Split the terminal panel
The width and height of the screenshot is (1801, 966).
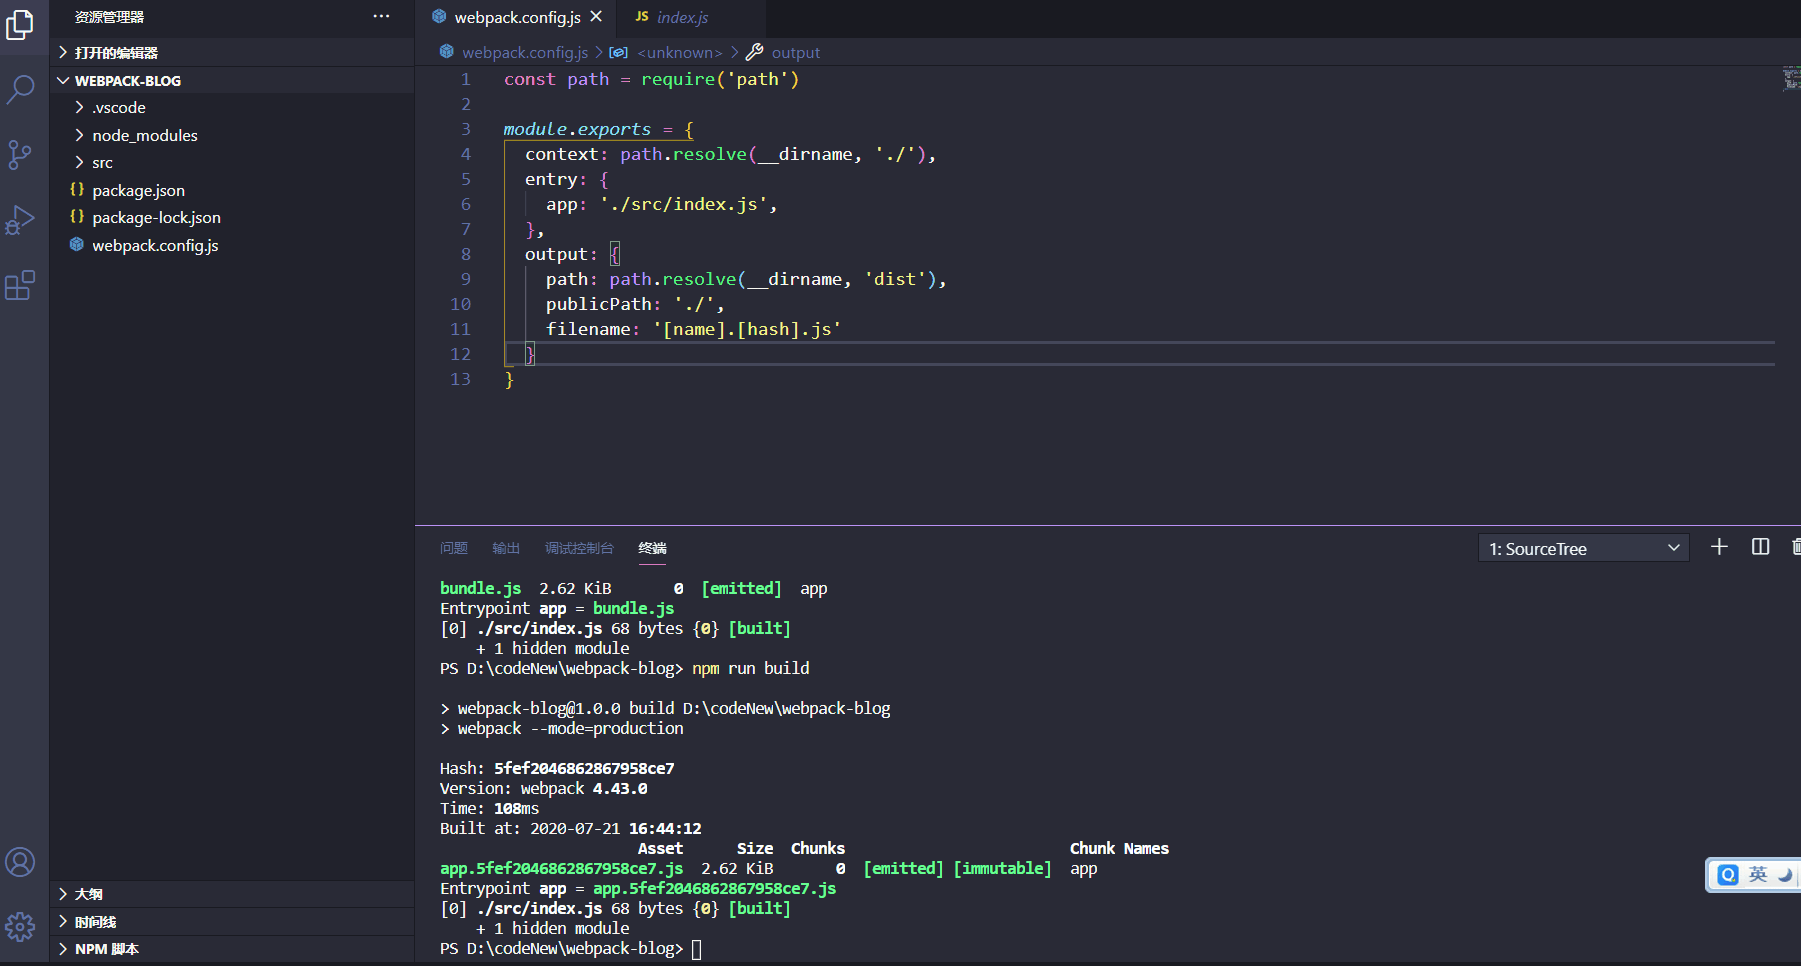(x=1761, y=547)
